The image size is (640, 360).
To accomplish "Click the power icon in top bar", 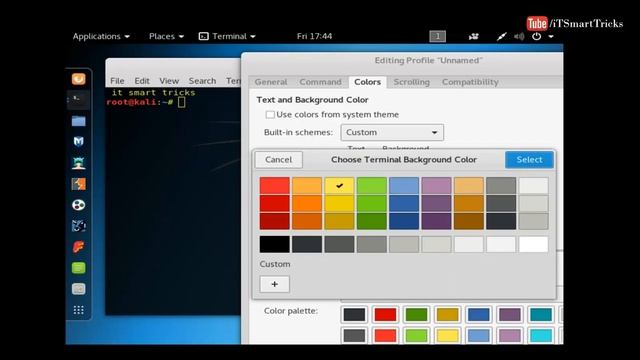I will (536, 36).
